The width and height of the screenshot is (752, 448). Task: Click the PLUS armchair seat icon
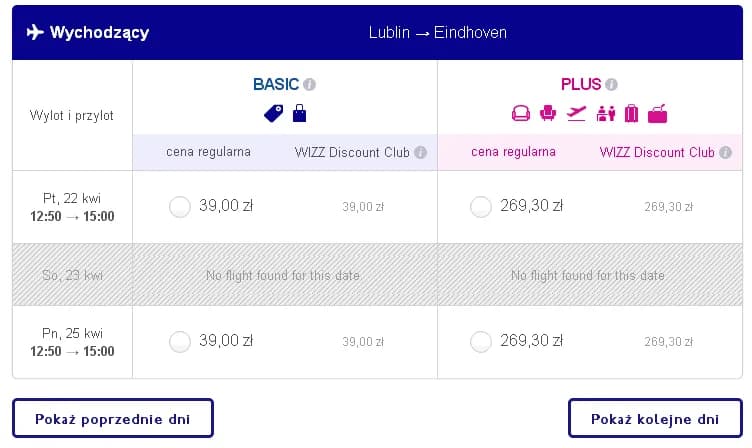(548, 114)
